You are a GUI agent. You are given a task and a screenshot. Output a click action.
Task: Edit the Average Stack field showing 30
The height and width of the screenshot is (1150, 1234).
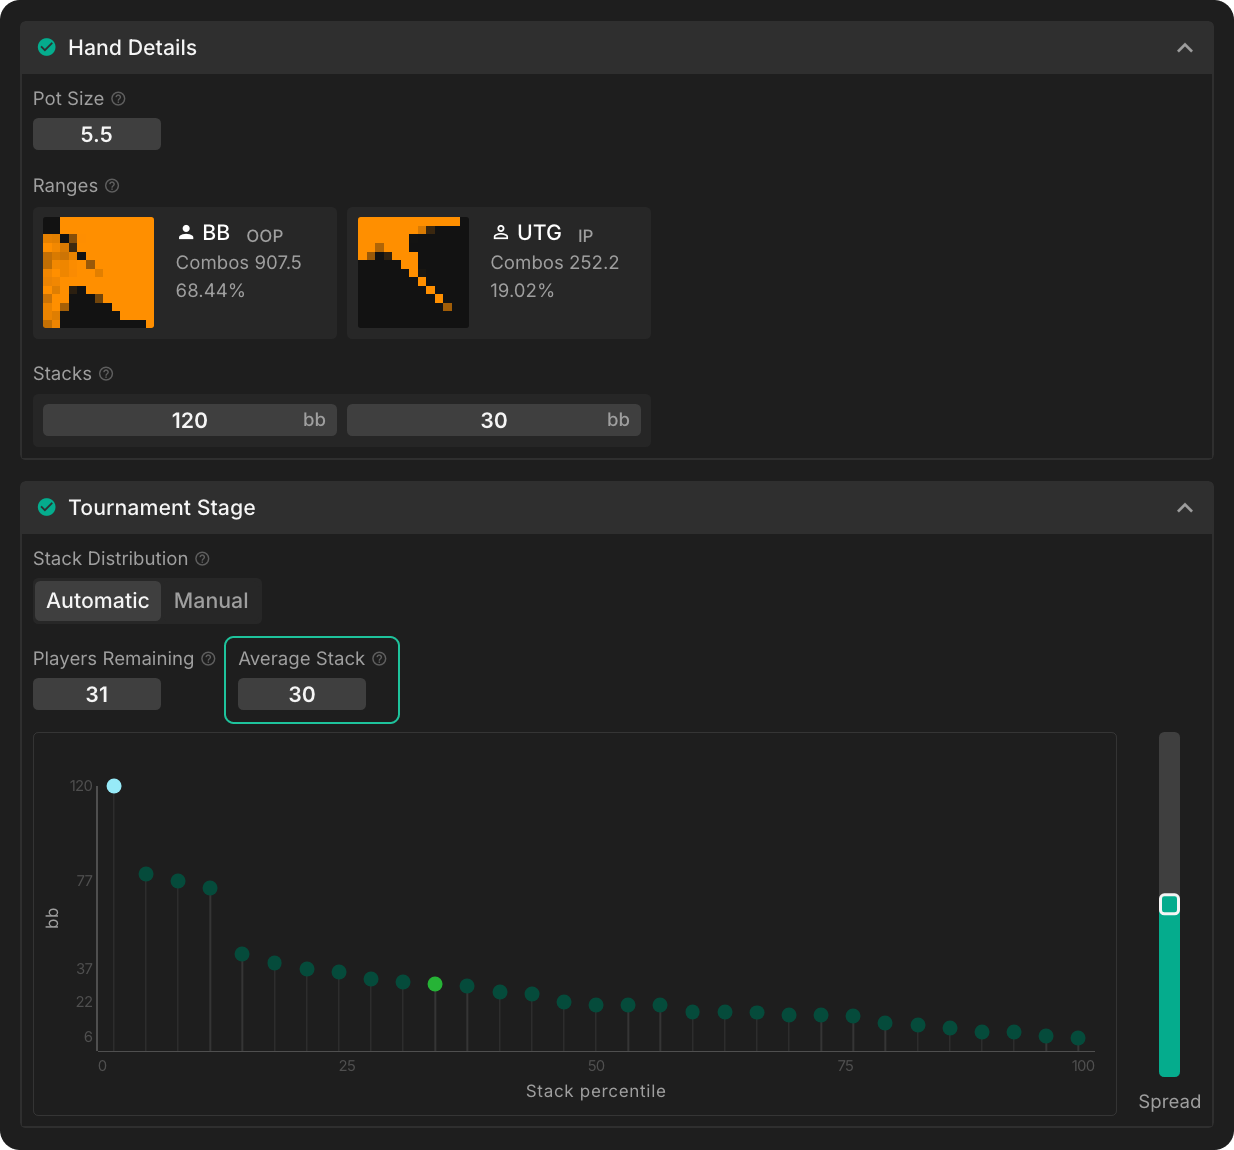pos(302,694)
